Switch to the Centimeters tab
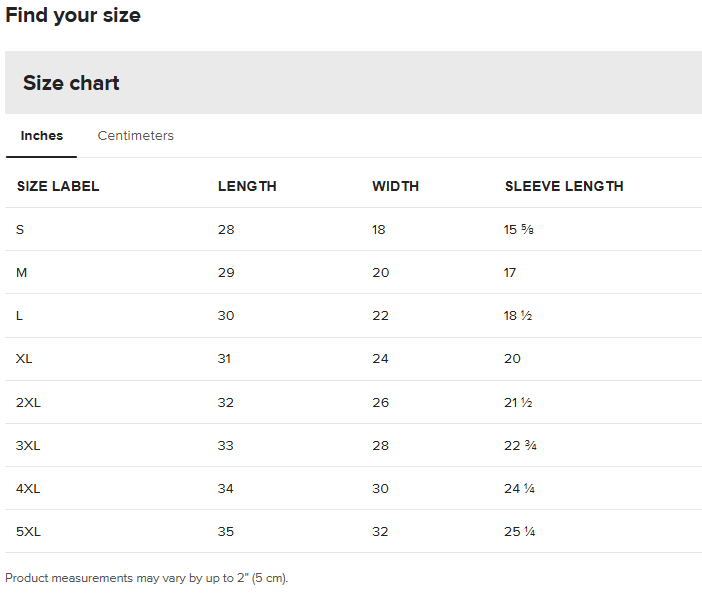The height and width of the screenshot is (596, 702). (135, 136)
